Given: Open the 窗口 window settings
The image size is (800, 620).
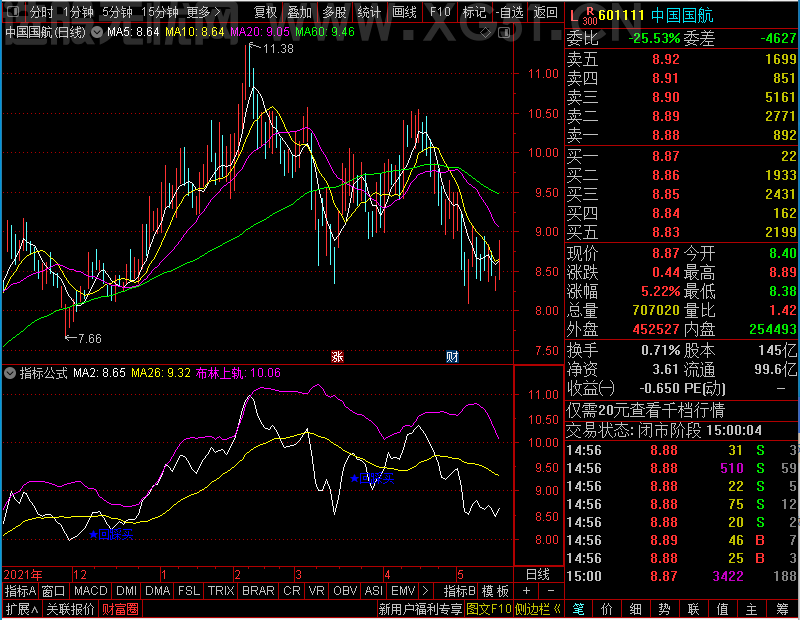Looking at the screenshot, I should [x=54, y=591].
